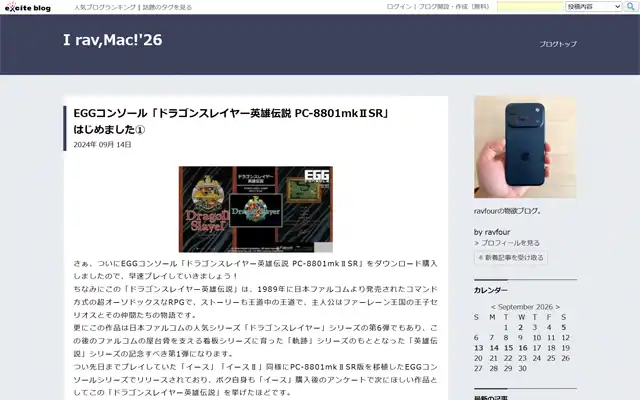Focus the yellow search input field

530,7
